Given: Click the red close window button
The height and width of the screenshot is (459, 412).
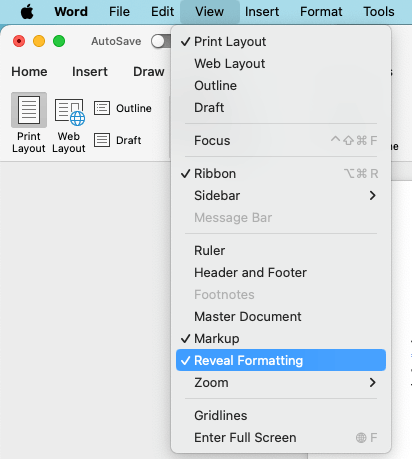Looking at the screenshot, I should pos(19,41).
